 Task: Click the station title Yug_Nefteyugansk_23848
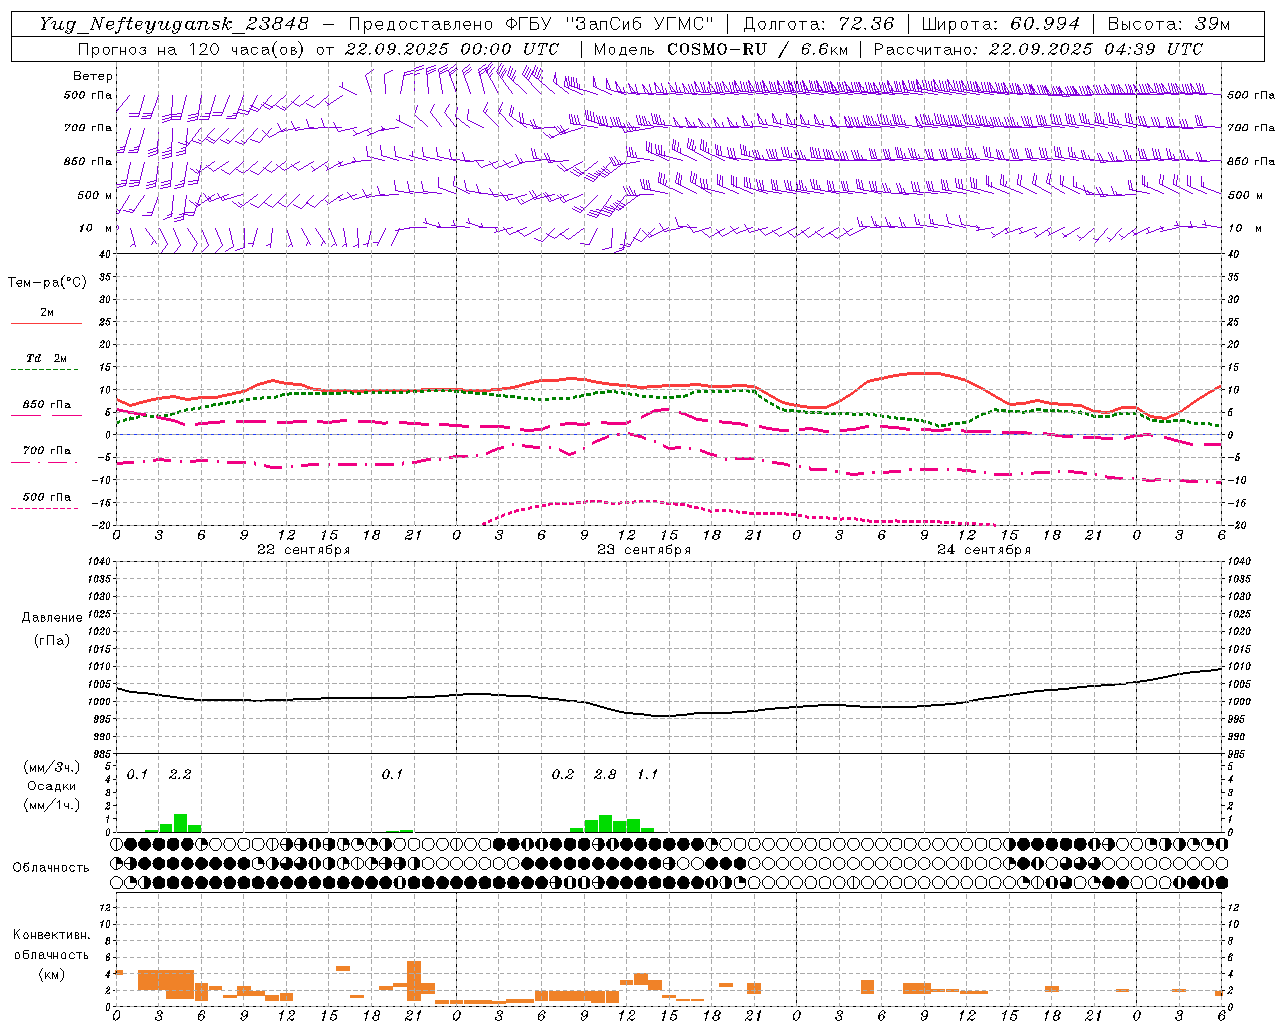(x=174, y=24)
